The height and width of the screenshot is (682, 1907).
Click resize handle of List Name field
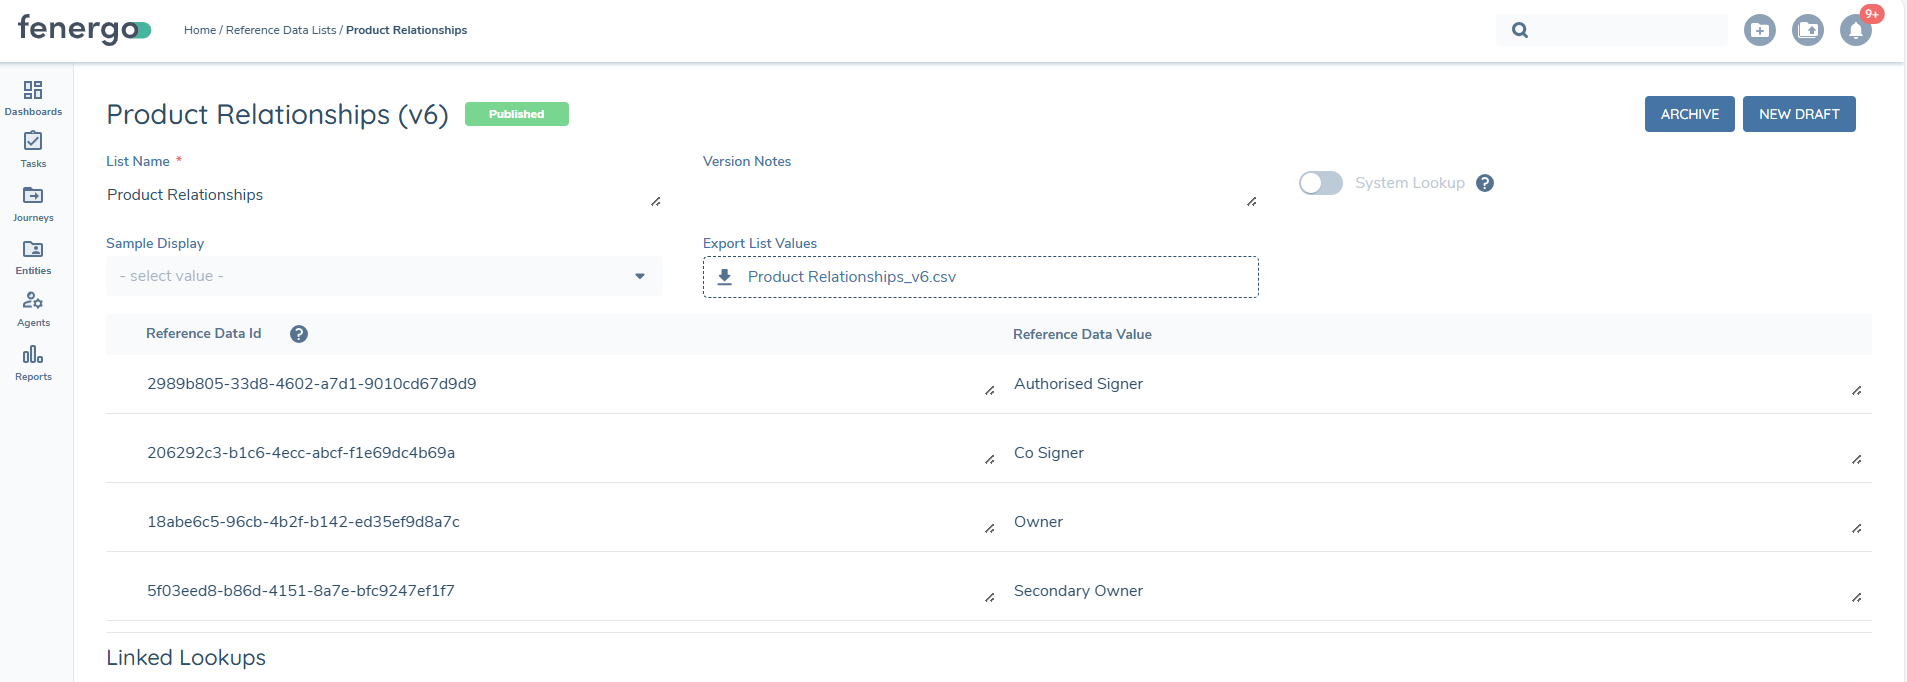(656, 202)
